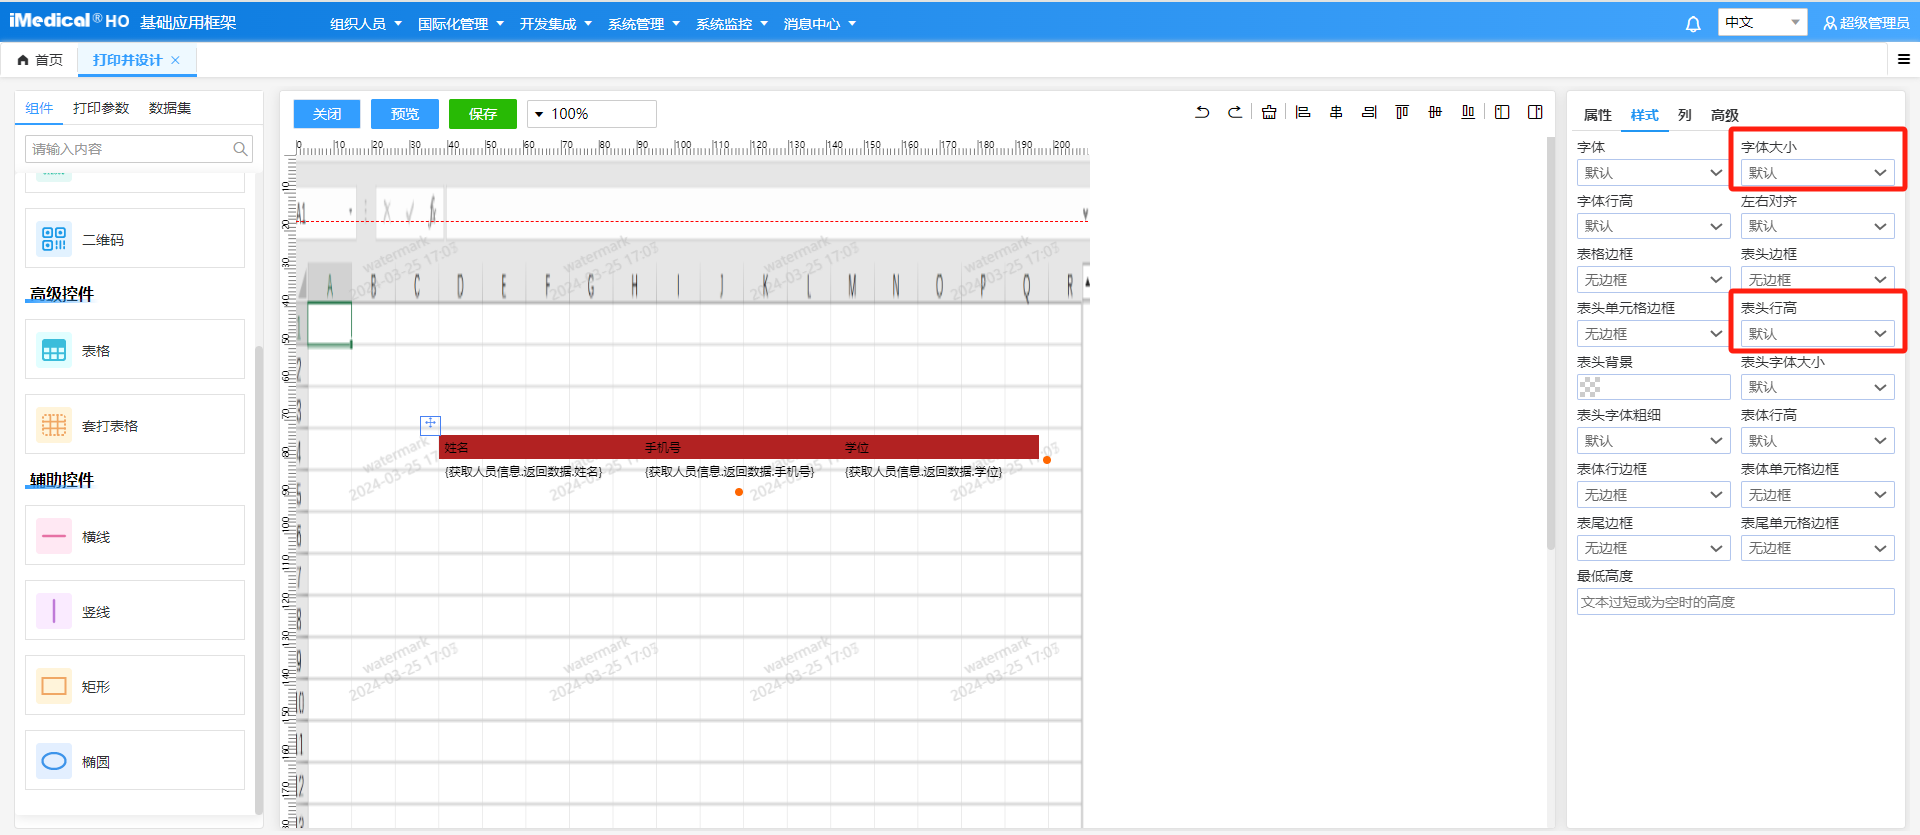
Task: Align selected elements to top edge
Action: pyautogui.click(x=1402, y=113)
